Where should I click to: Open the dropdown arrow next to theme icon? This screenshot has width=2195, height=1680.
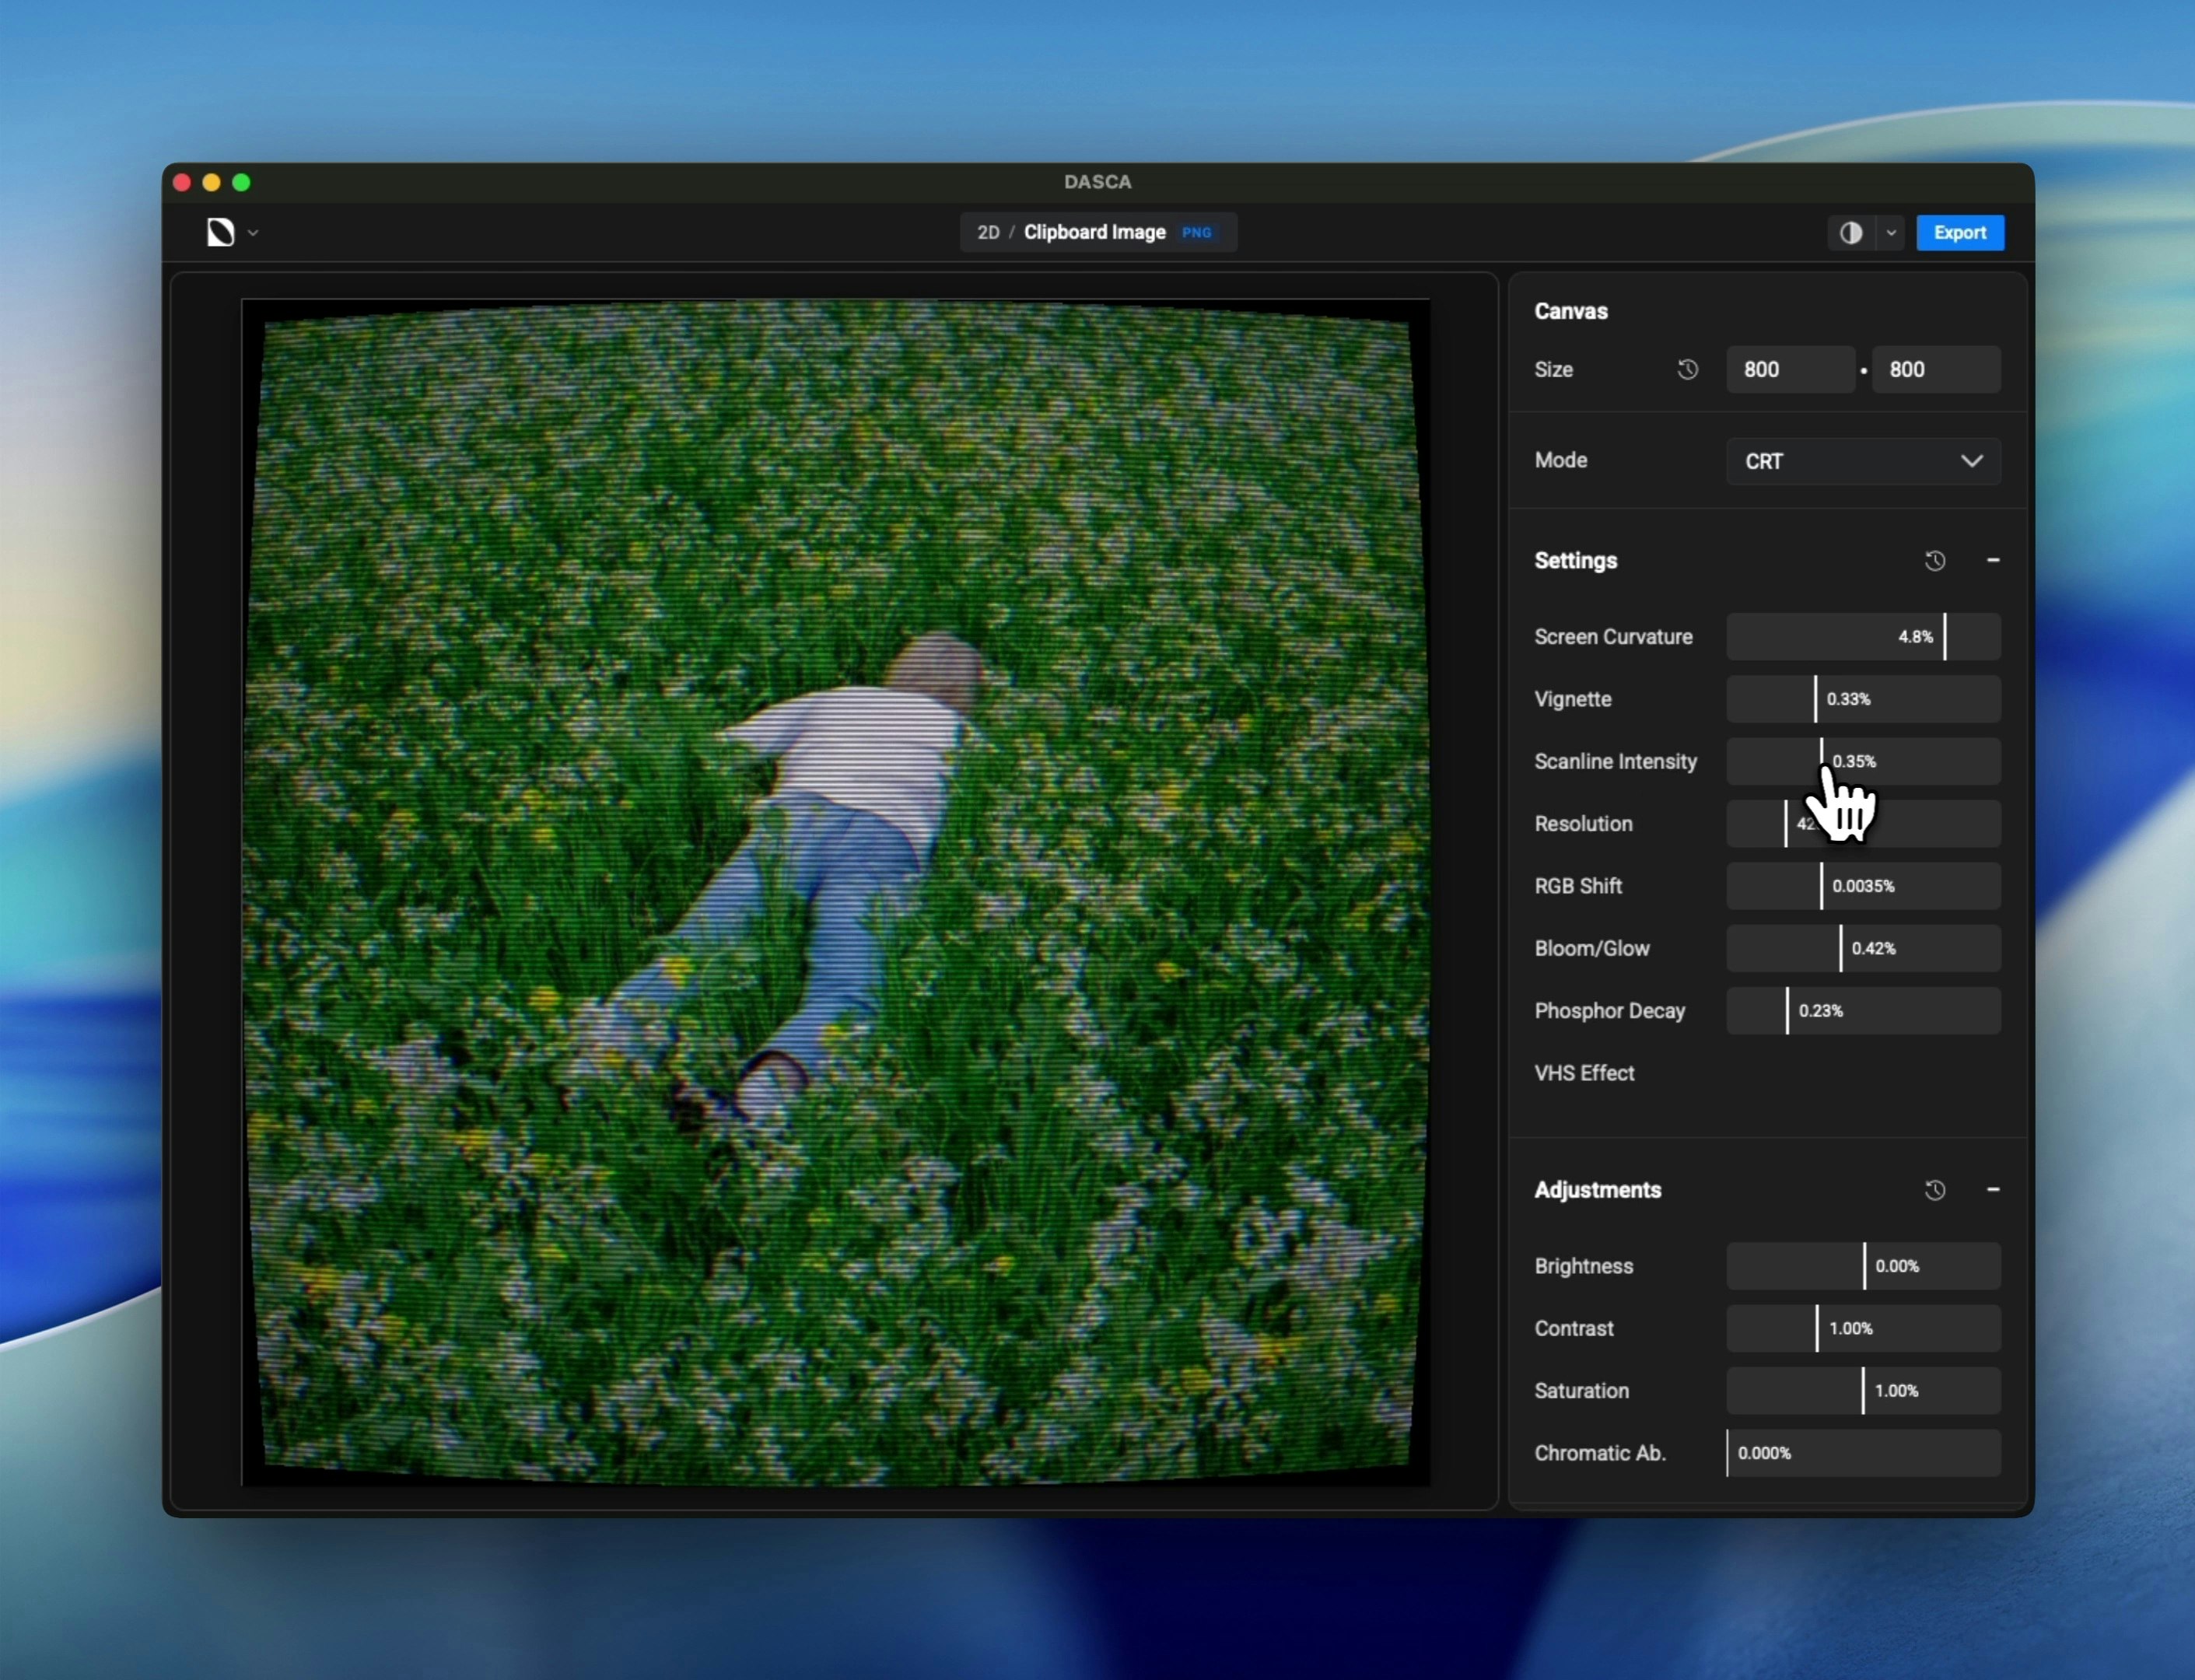[x=1890, y=233]
